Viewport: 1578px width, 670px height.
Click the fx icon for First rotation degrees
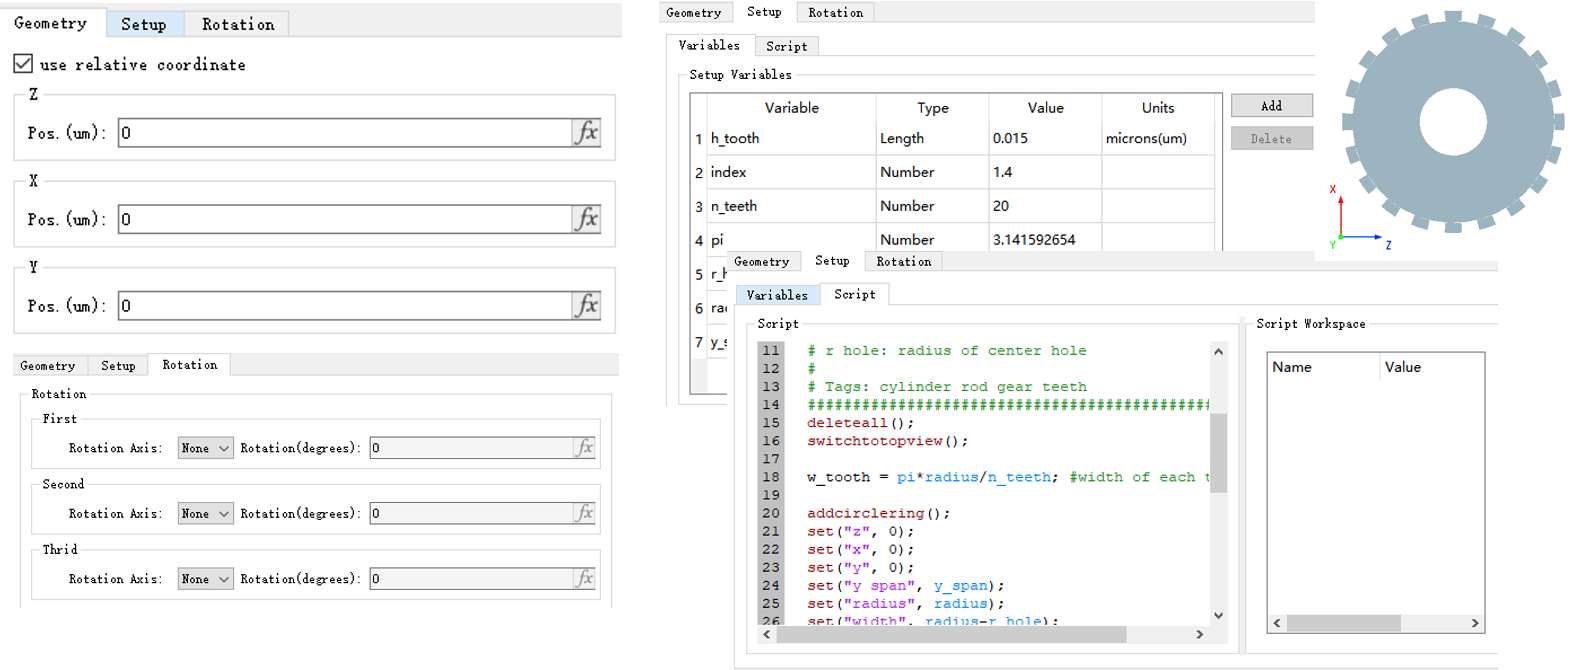pos(584,448)
